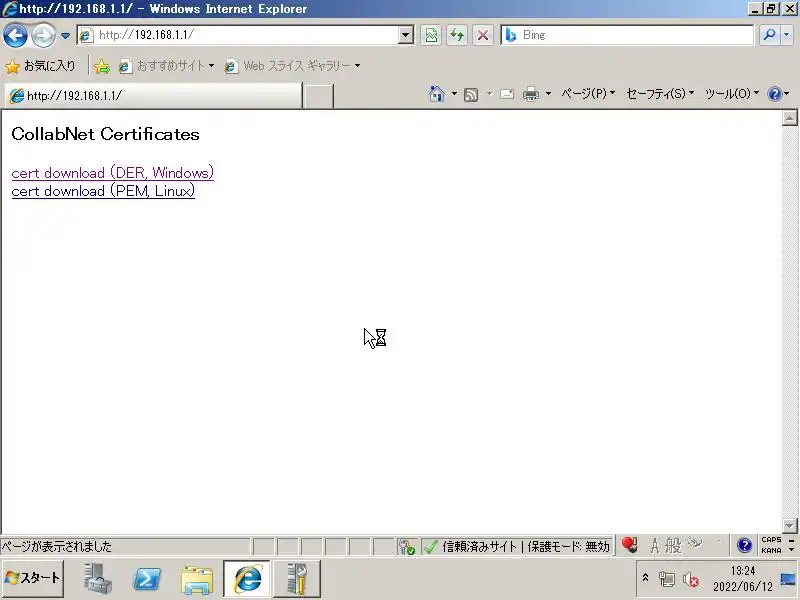Click the status bar security settings icon
800x600 pixels.
click(407, 546)
